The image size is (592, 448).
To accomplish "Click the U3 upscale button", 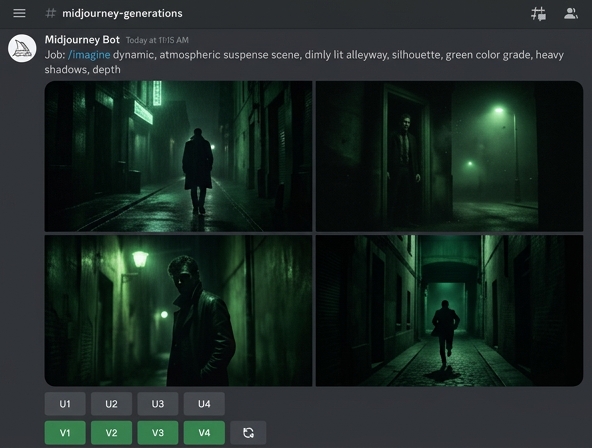I will pyautogui.click(x=158, y=404).
